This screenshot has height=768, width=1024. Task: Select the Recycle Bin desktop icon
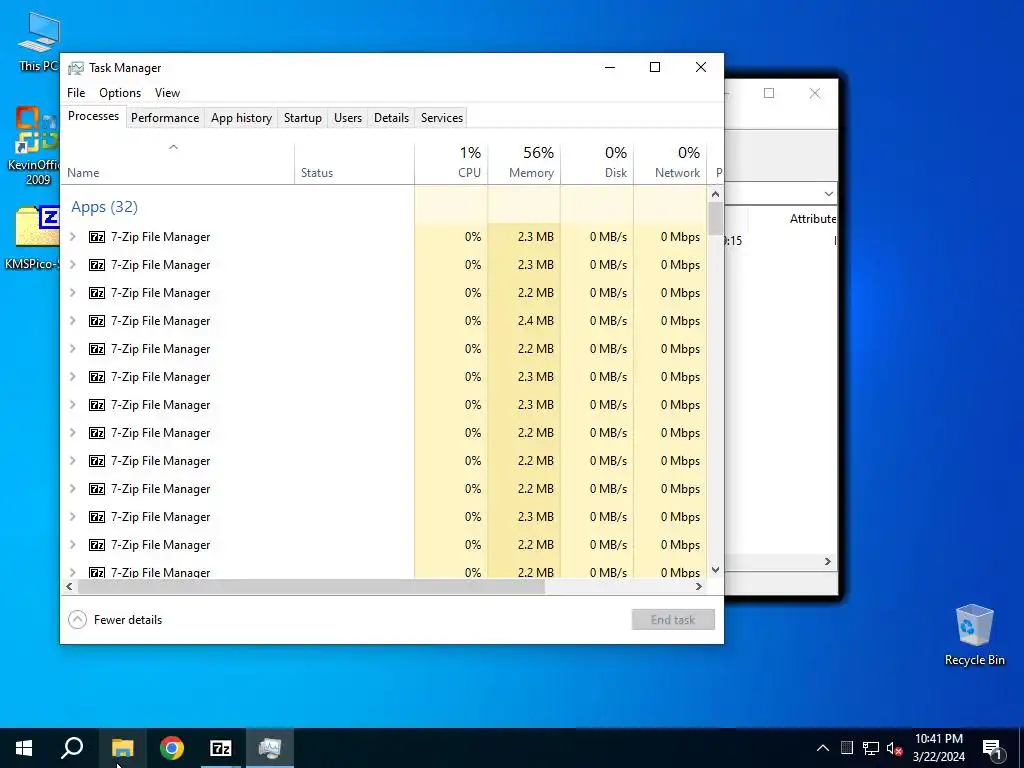point(974,635)
